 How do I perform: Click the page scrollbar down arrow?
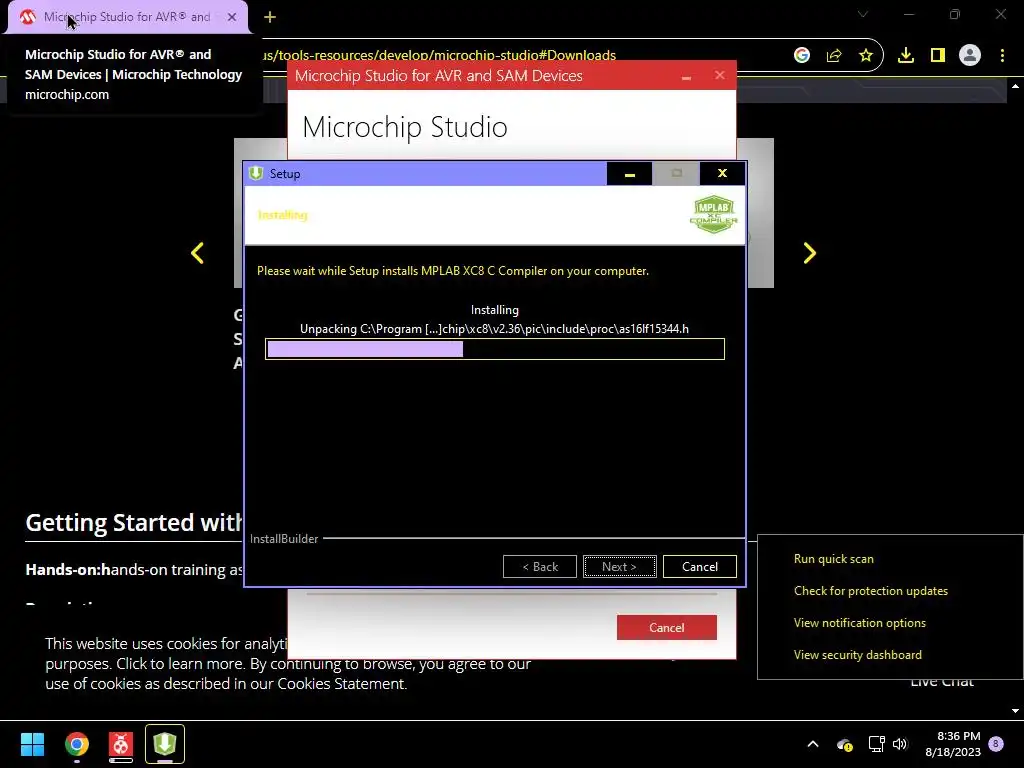[1015, 711]
